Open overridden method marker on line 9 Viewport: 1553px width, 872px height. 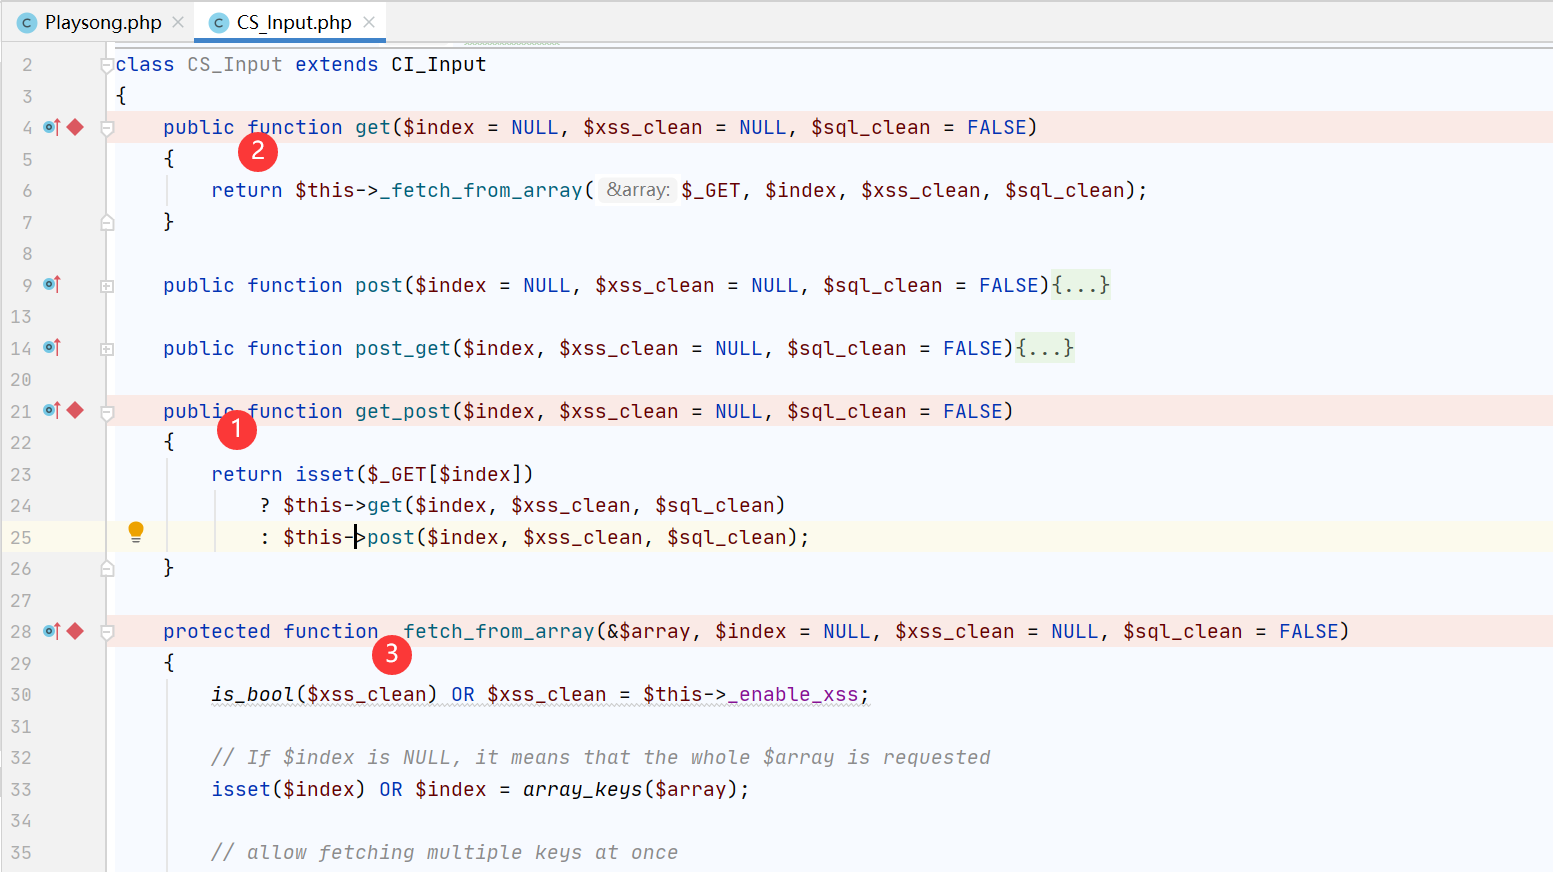[52, 285]
